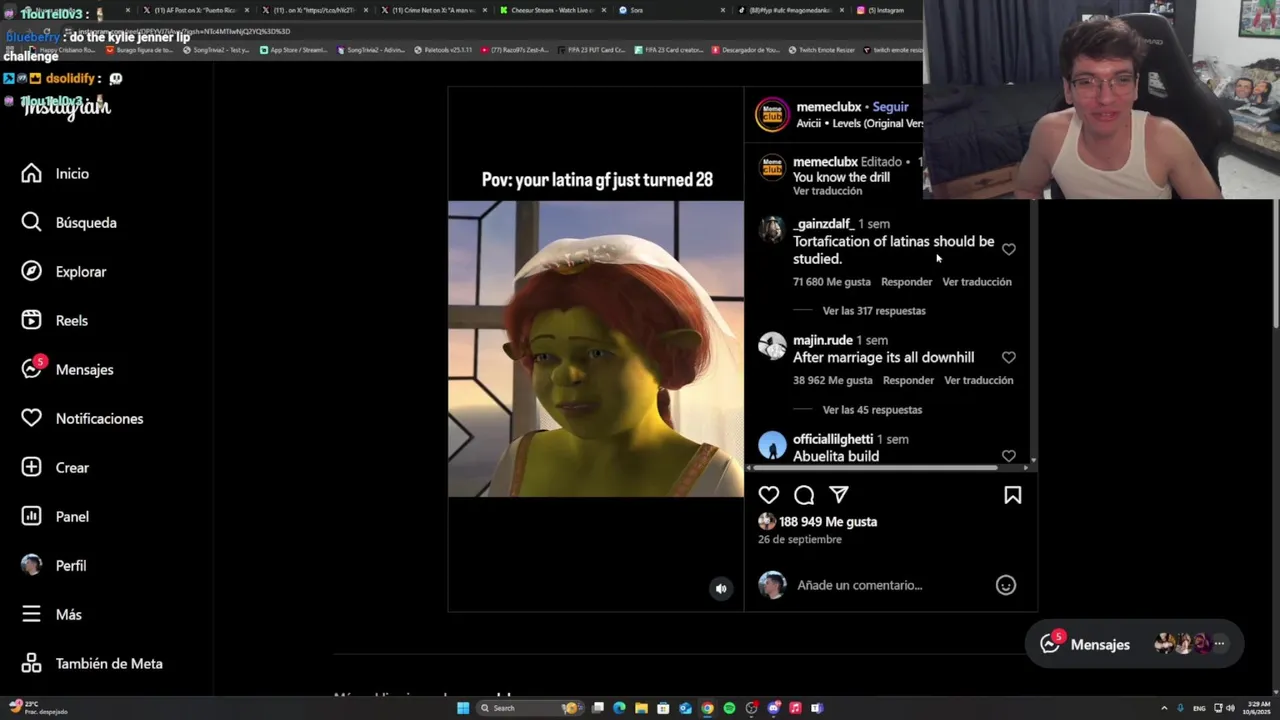
Task: Share the post with paper-plane icon
Action: 839,495
